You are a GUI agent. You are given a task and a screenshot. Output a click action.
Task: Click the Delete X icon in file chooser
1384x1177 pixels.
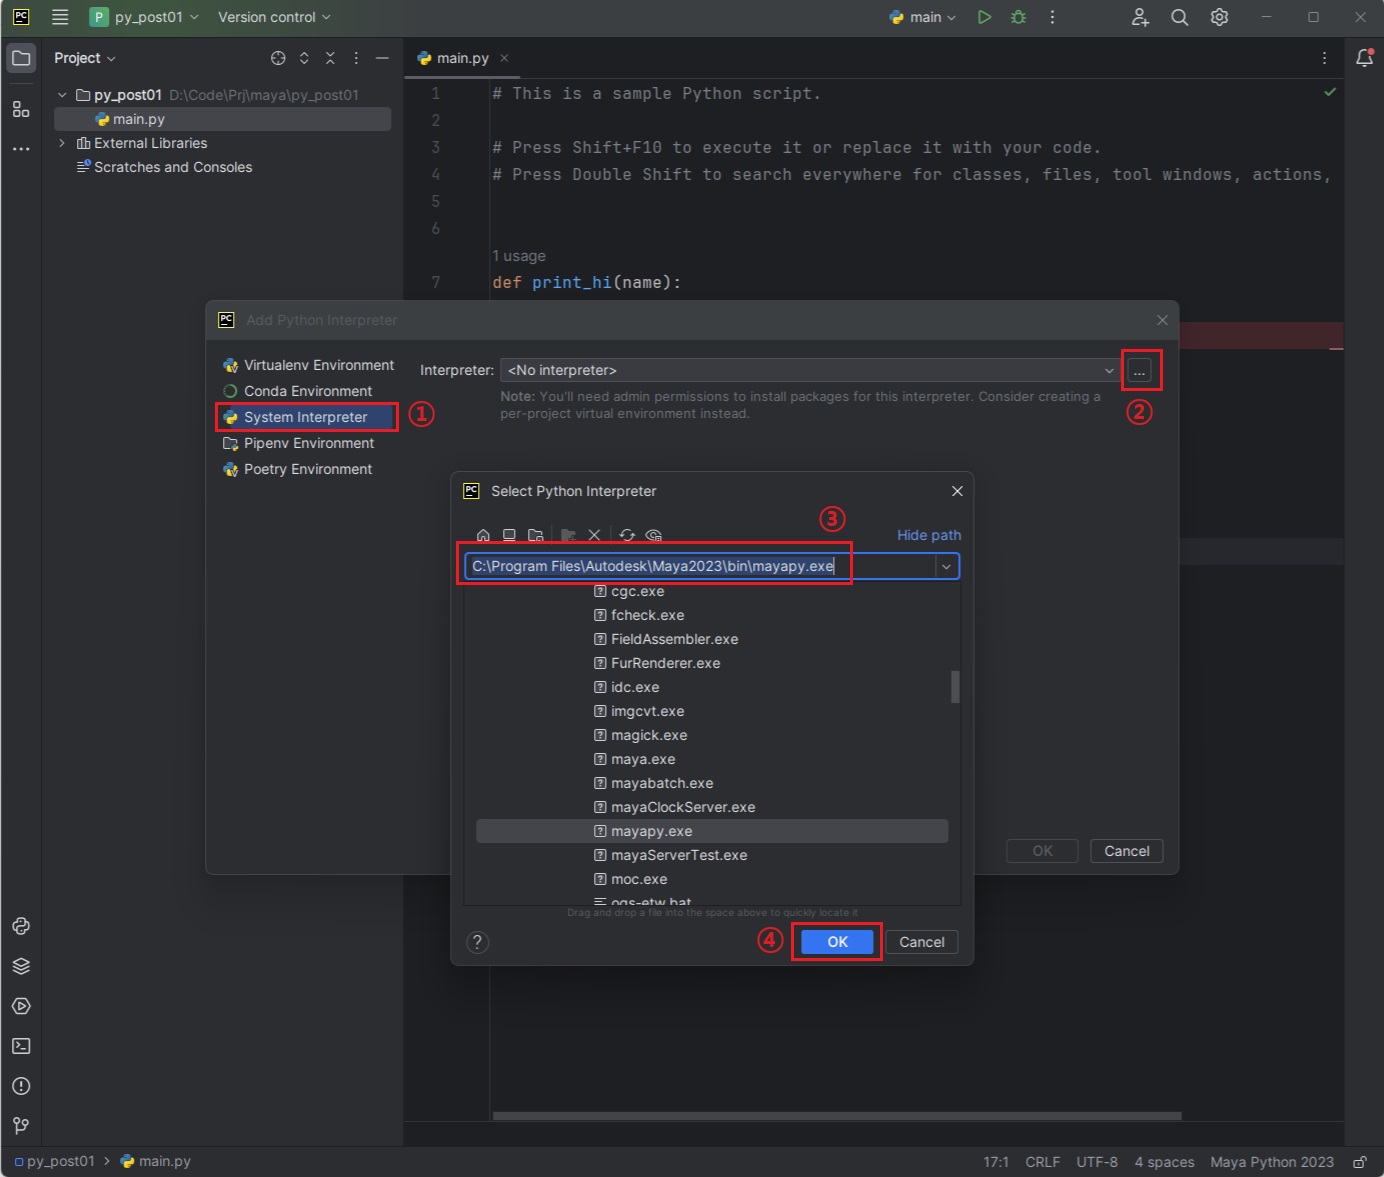coord(594,535)
